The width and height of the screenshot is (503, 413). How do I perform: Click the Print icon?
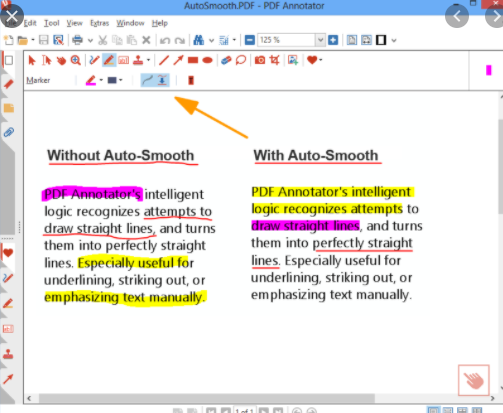tap(77, 40)
